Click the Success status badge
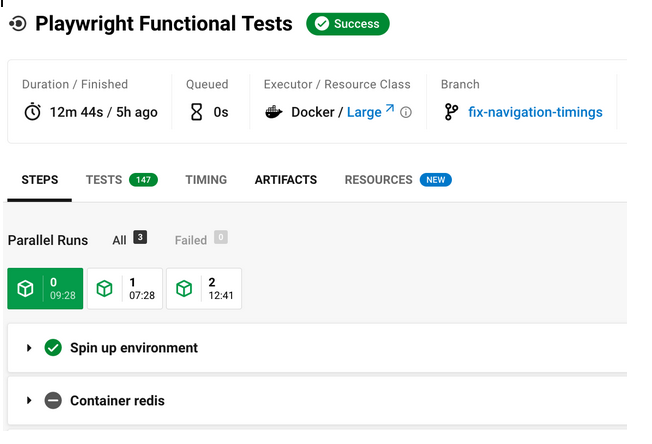Screen dimensions: 652x444 click(x=348, y=24)
